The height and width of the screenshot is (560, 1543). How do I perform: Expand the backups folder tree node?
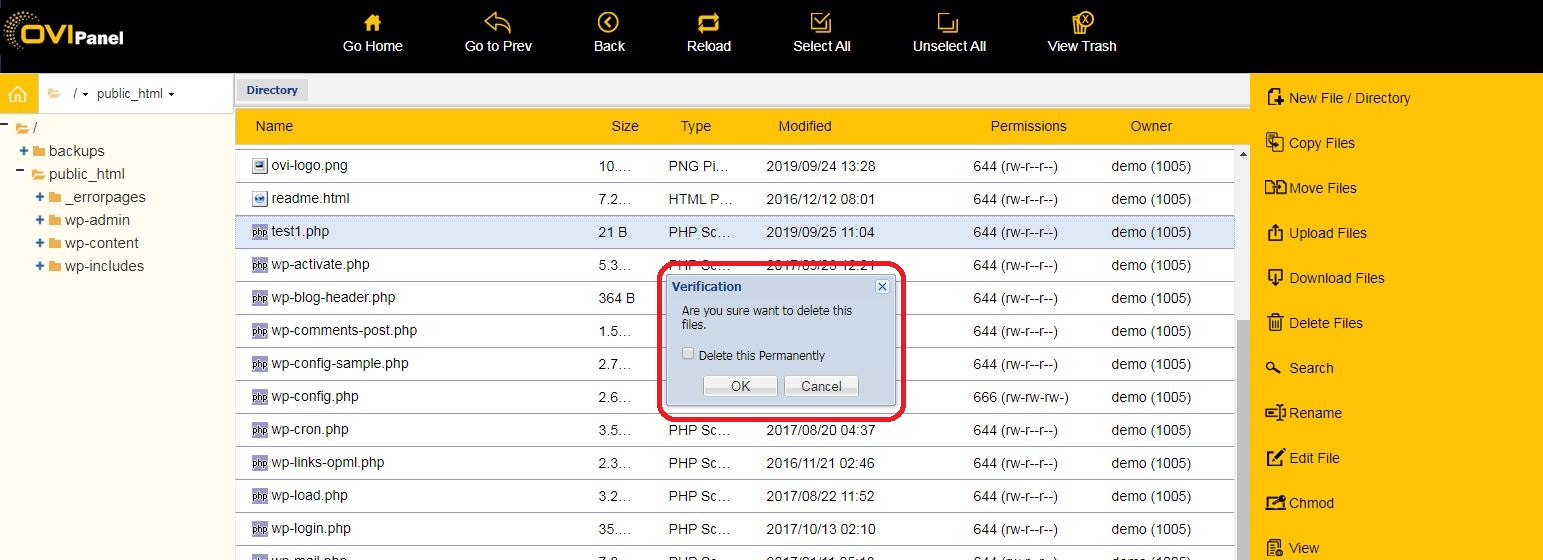click(23, 151)
